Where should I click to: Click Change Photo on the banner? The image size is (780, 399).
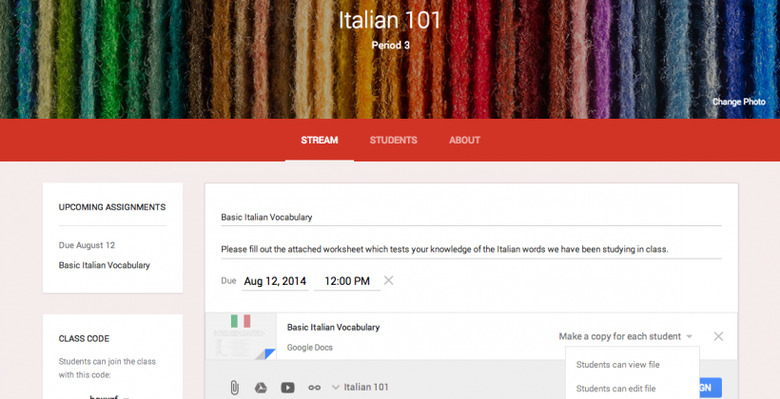(x=739, y=101)
